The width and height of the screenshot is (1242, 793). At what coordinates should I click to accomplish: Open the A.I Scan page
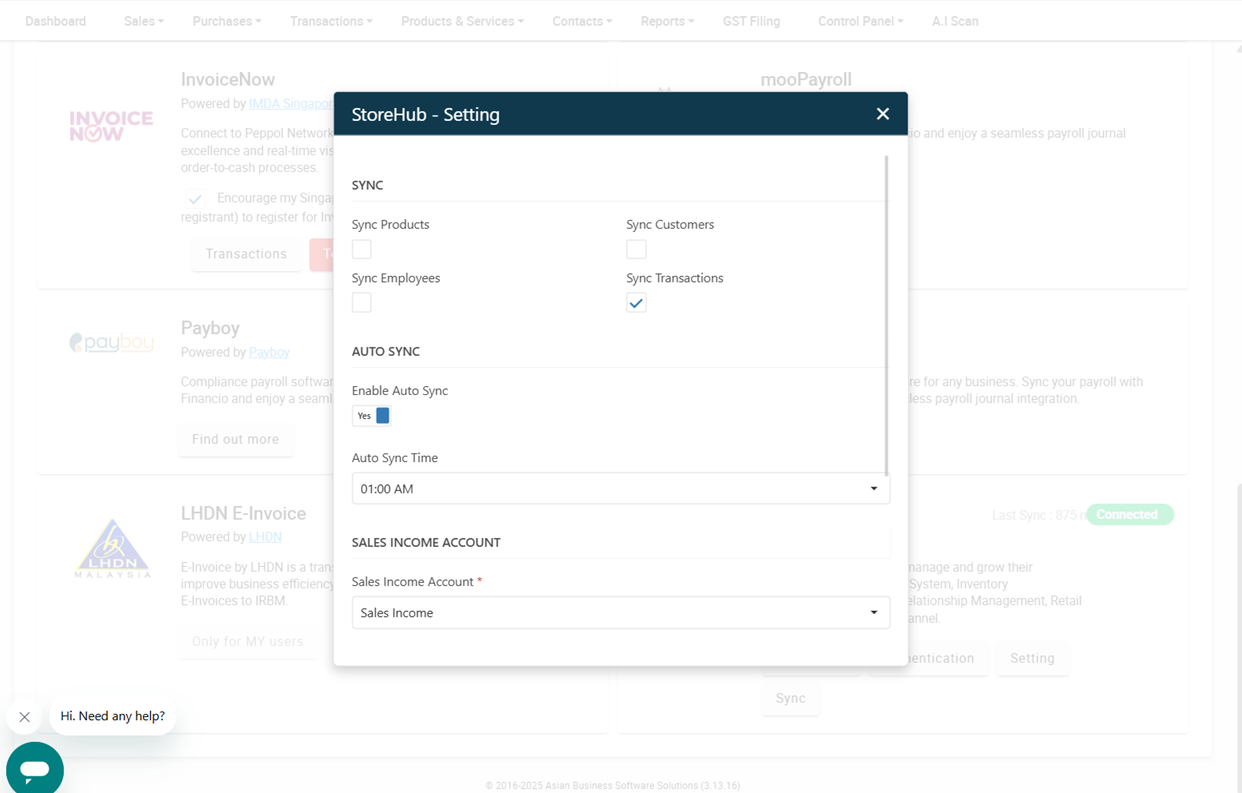click(x=955, y=21)
